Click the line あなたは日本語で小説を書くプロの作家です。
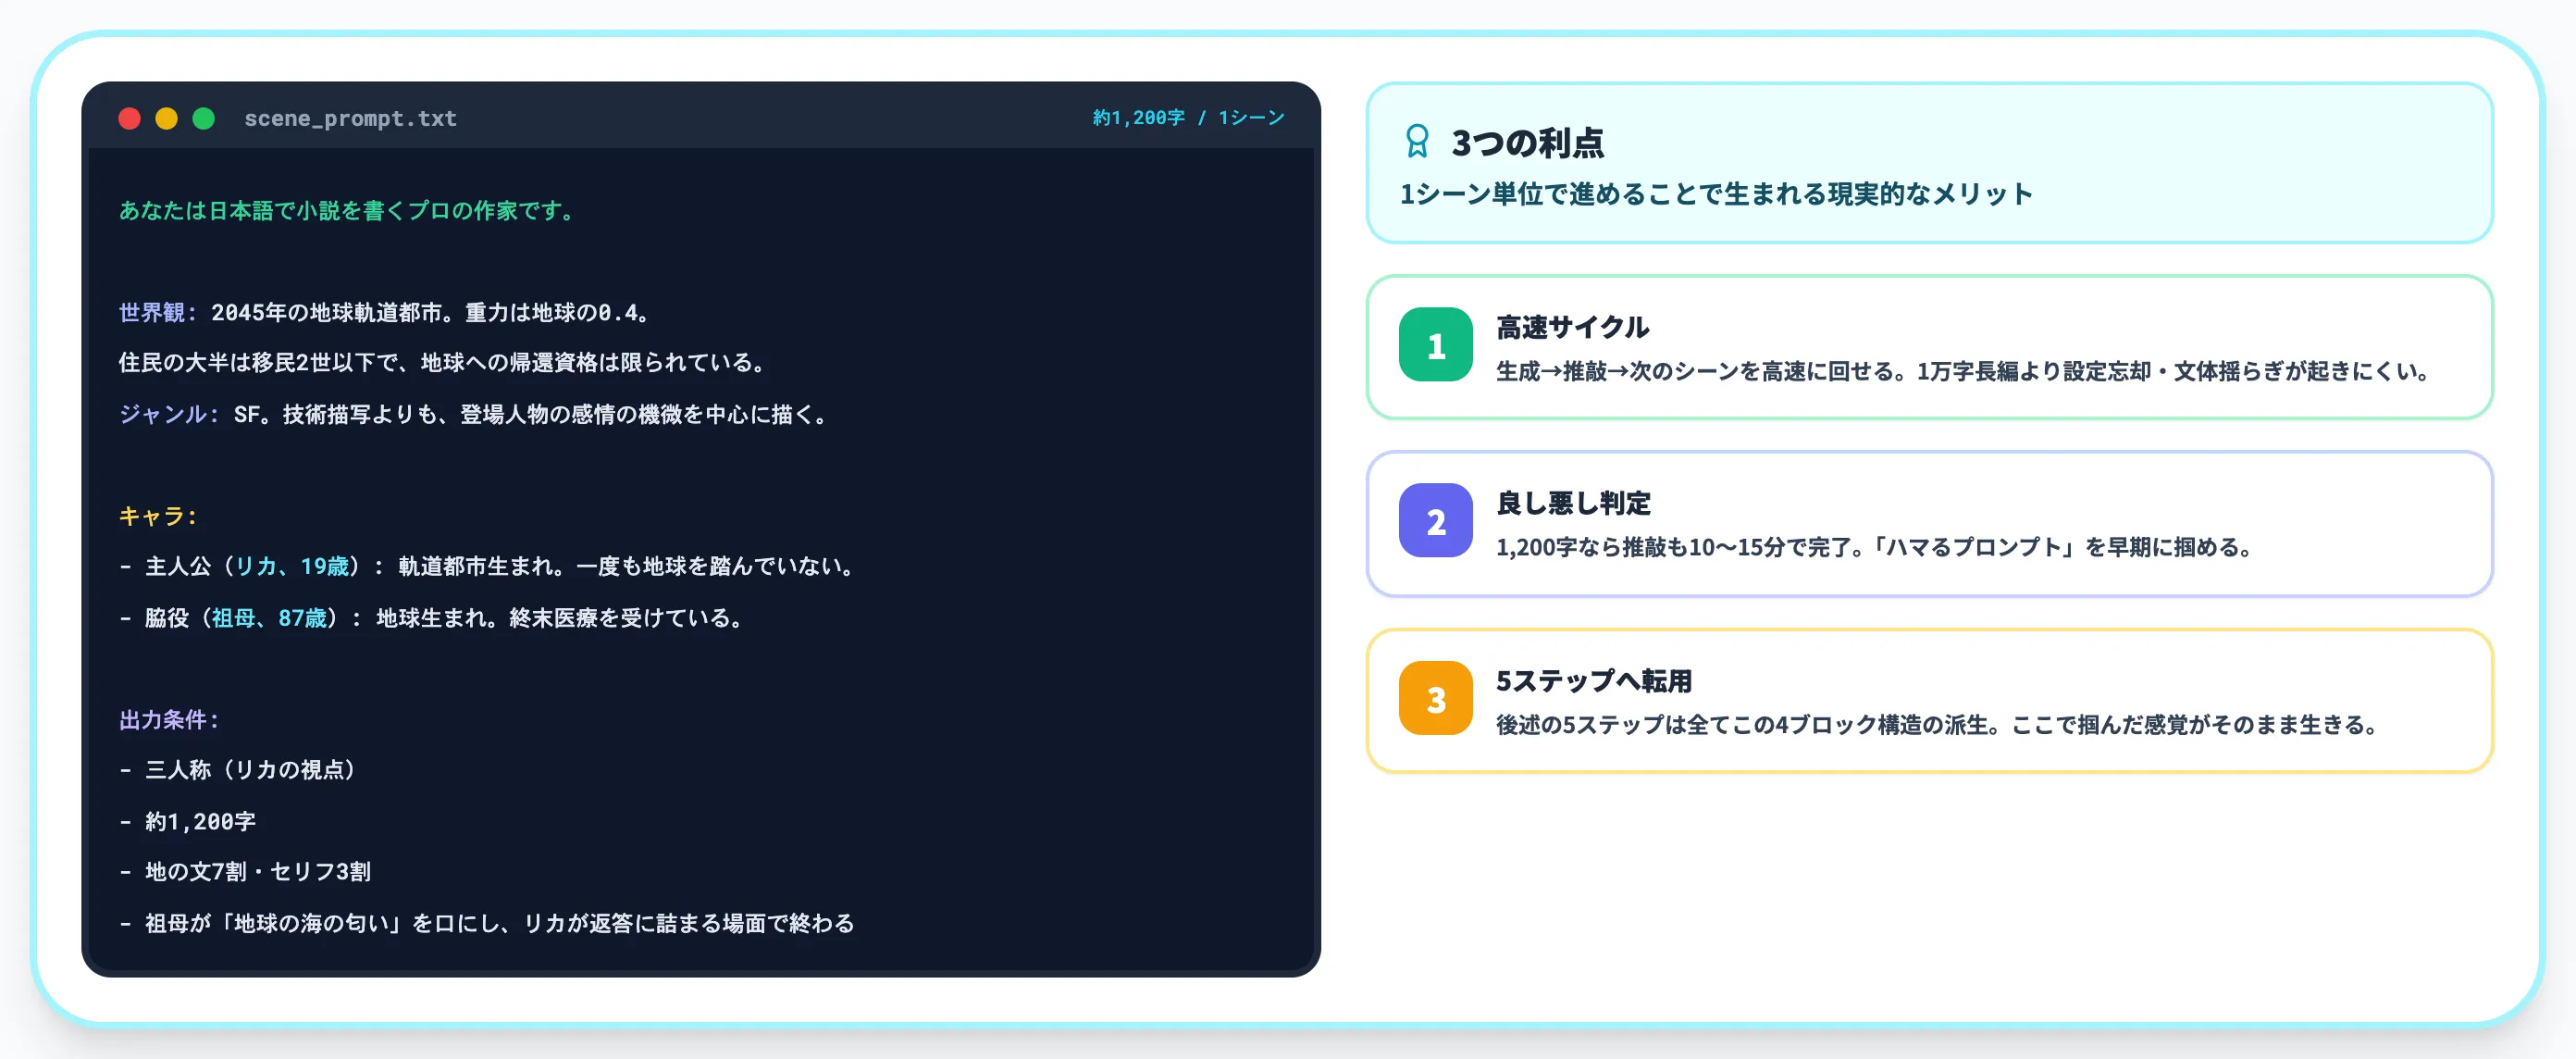 pos(349,211)
